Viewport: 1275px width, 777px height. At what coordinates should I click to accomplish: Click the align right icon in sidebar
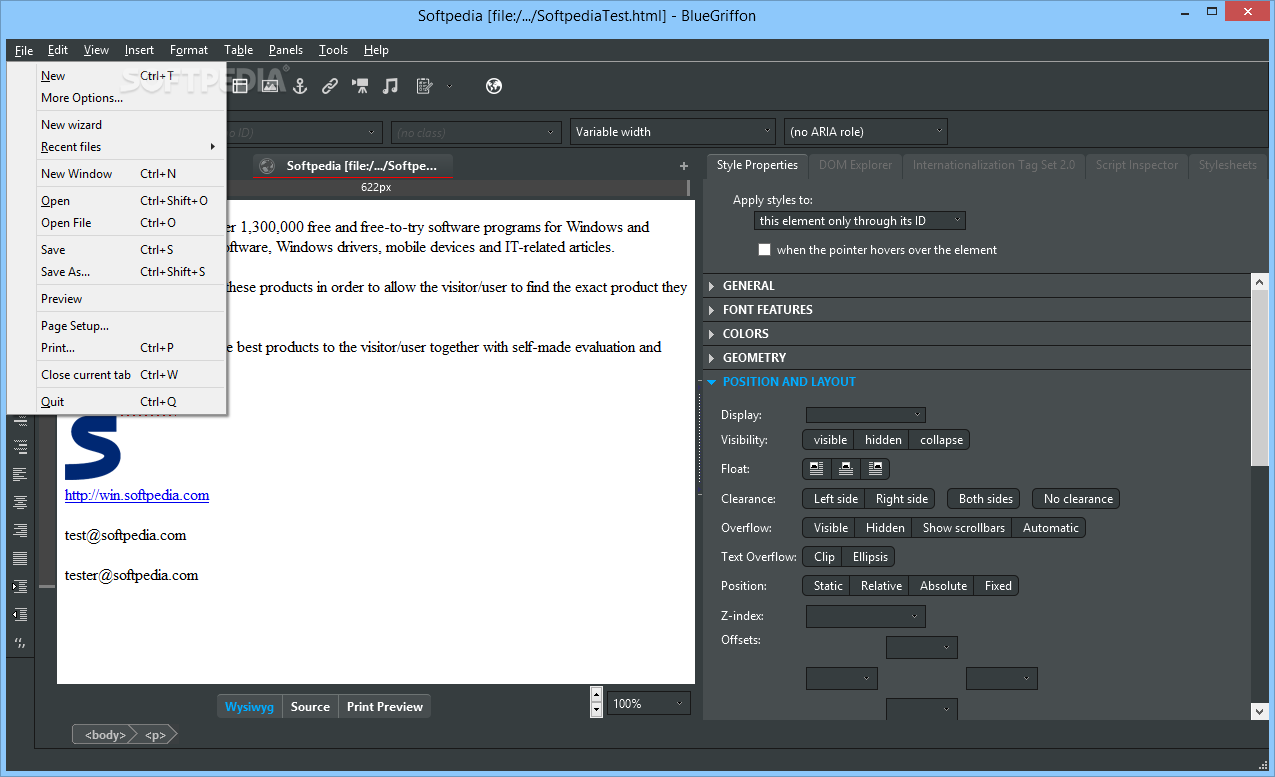[19, 530]
